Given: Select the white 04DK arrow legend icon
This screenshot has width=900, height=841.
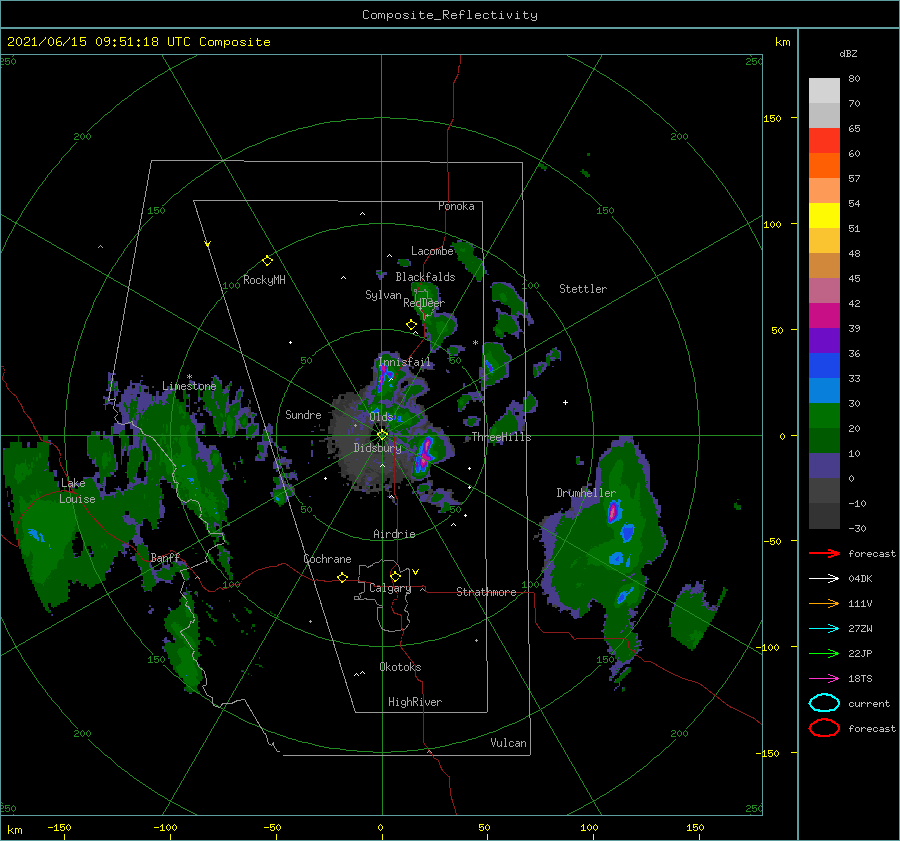Looking at the screenshot, I should tap(824, 579).
